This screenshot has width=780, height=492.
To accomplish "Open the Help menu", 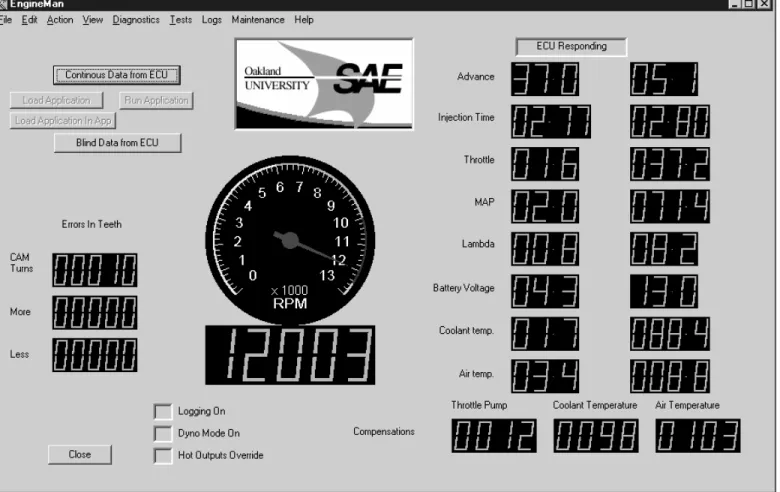I will [303, 20].
